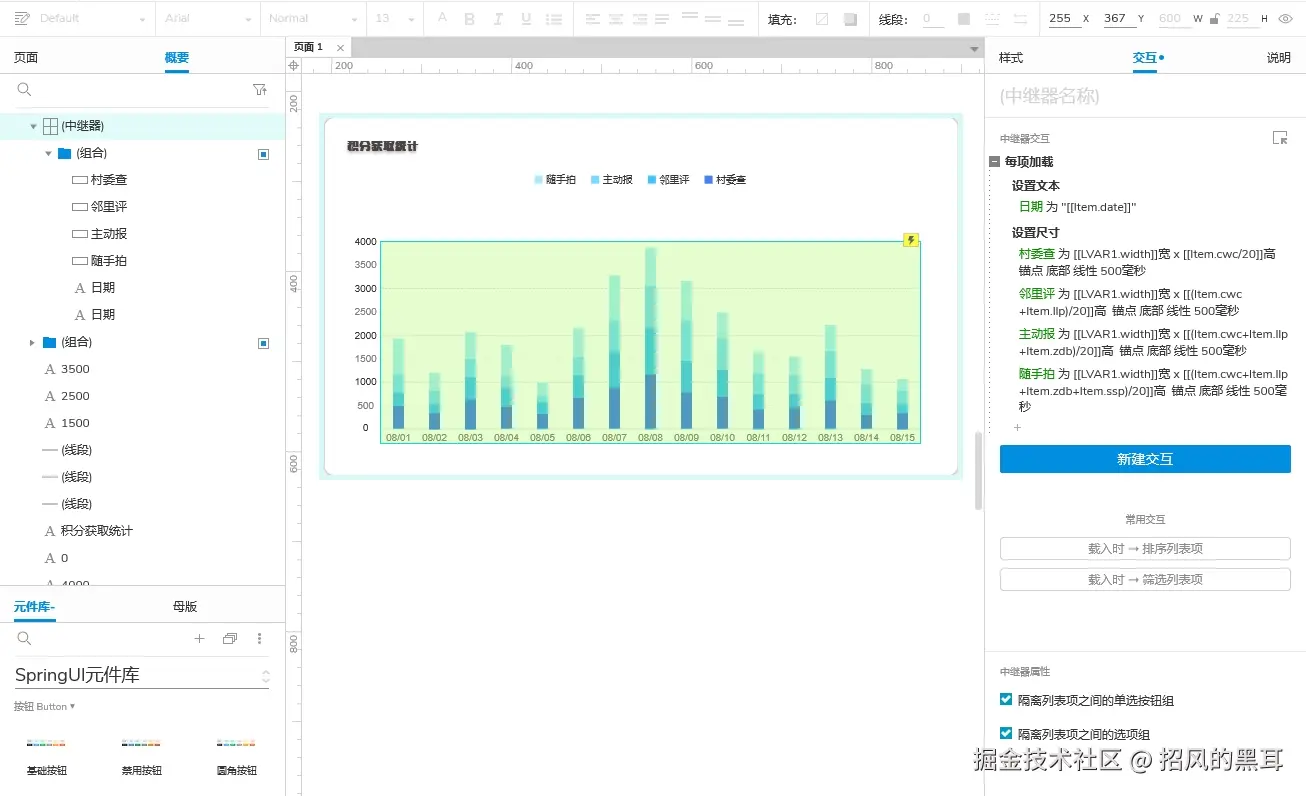Open the 设置文本 action
1306x796 pixels.
[1036, 186]
